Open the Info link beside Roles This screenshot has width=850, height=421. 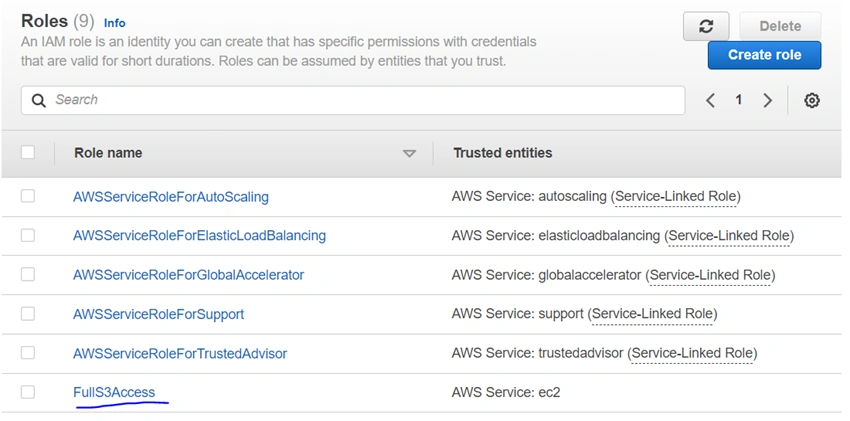click(114, 23)
